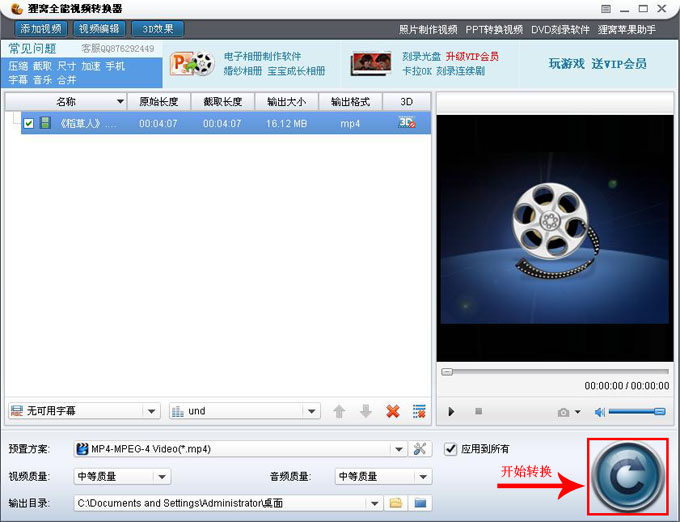Open the 照片制作视频 link

pyautogui.click(x=428, y=29)
